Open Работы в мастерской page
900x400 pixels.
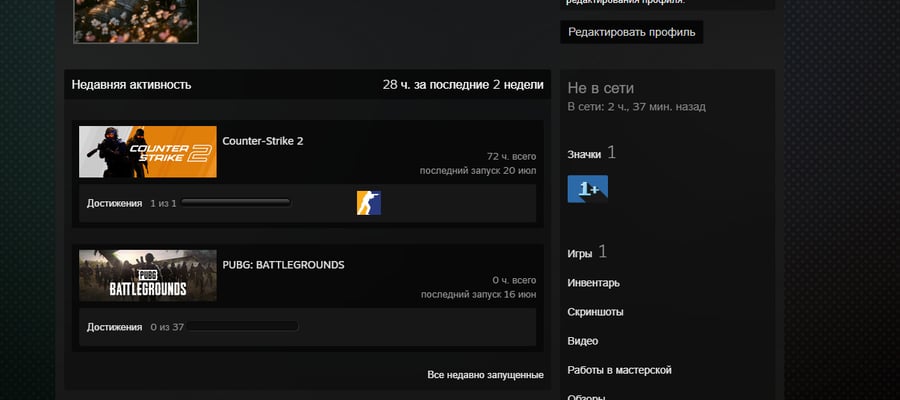point(619,370)
